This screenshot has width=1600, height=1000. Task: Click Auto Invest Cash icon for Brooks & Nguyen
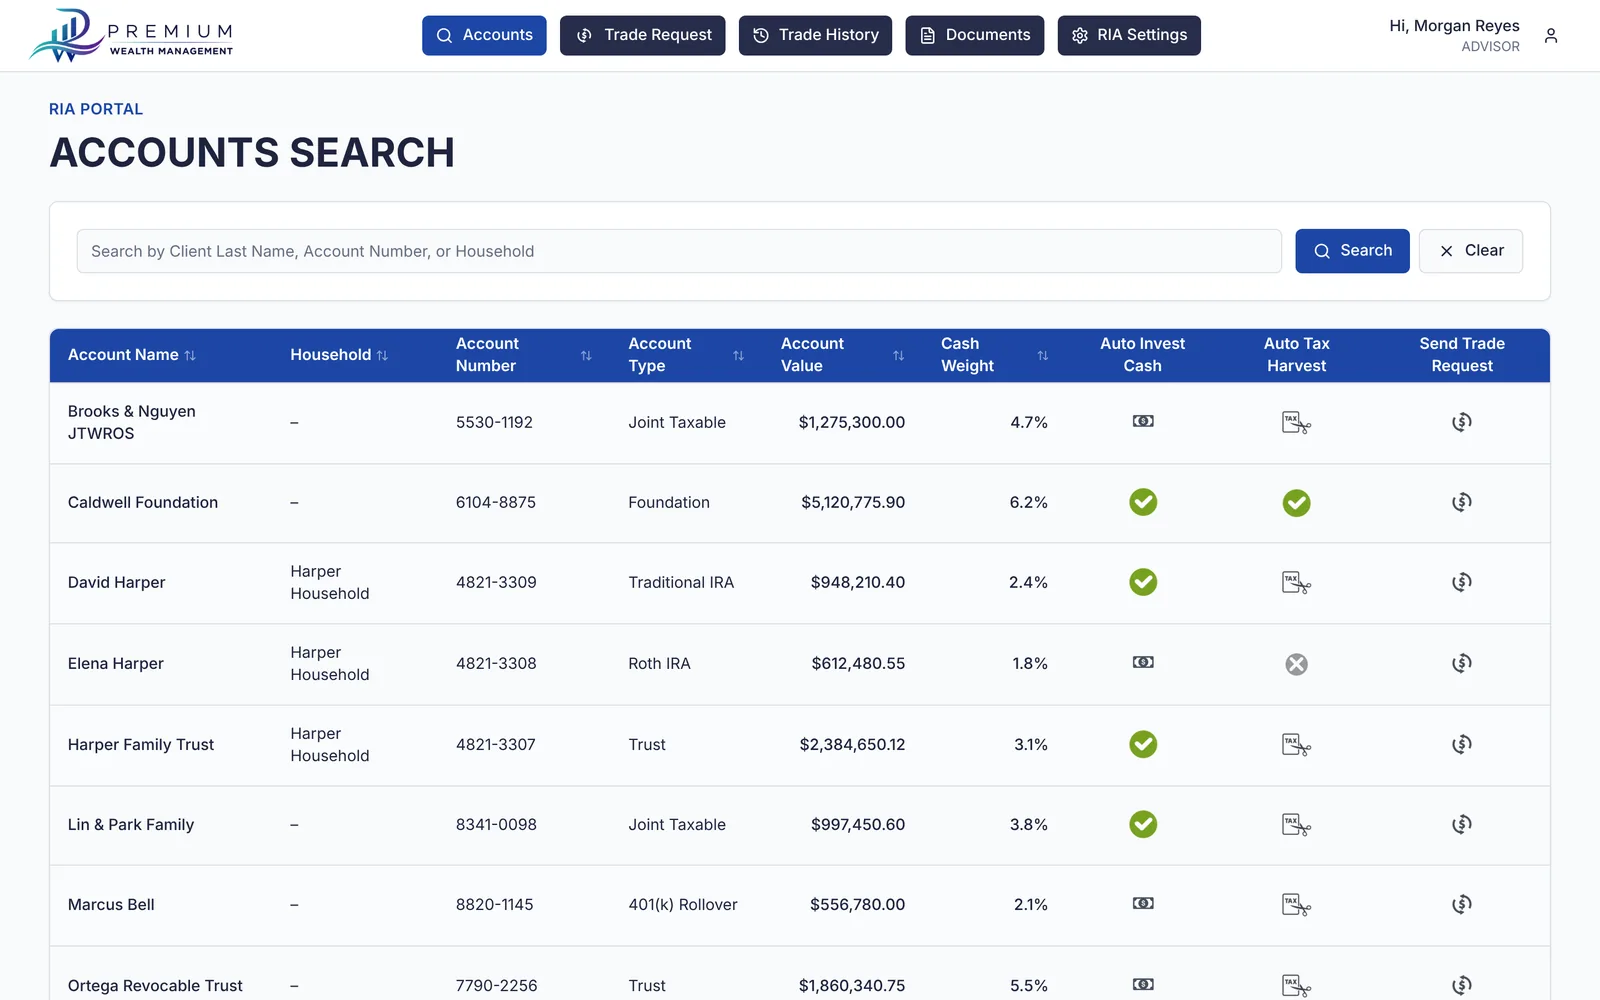[x=1143, y=422]
